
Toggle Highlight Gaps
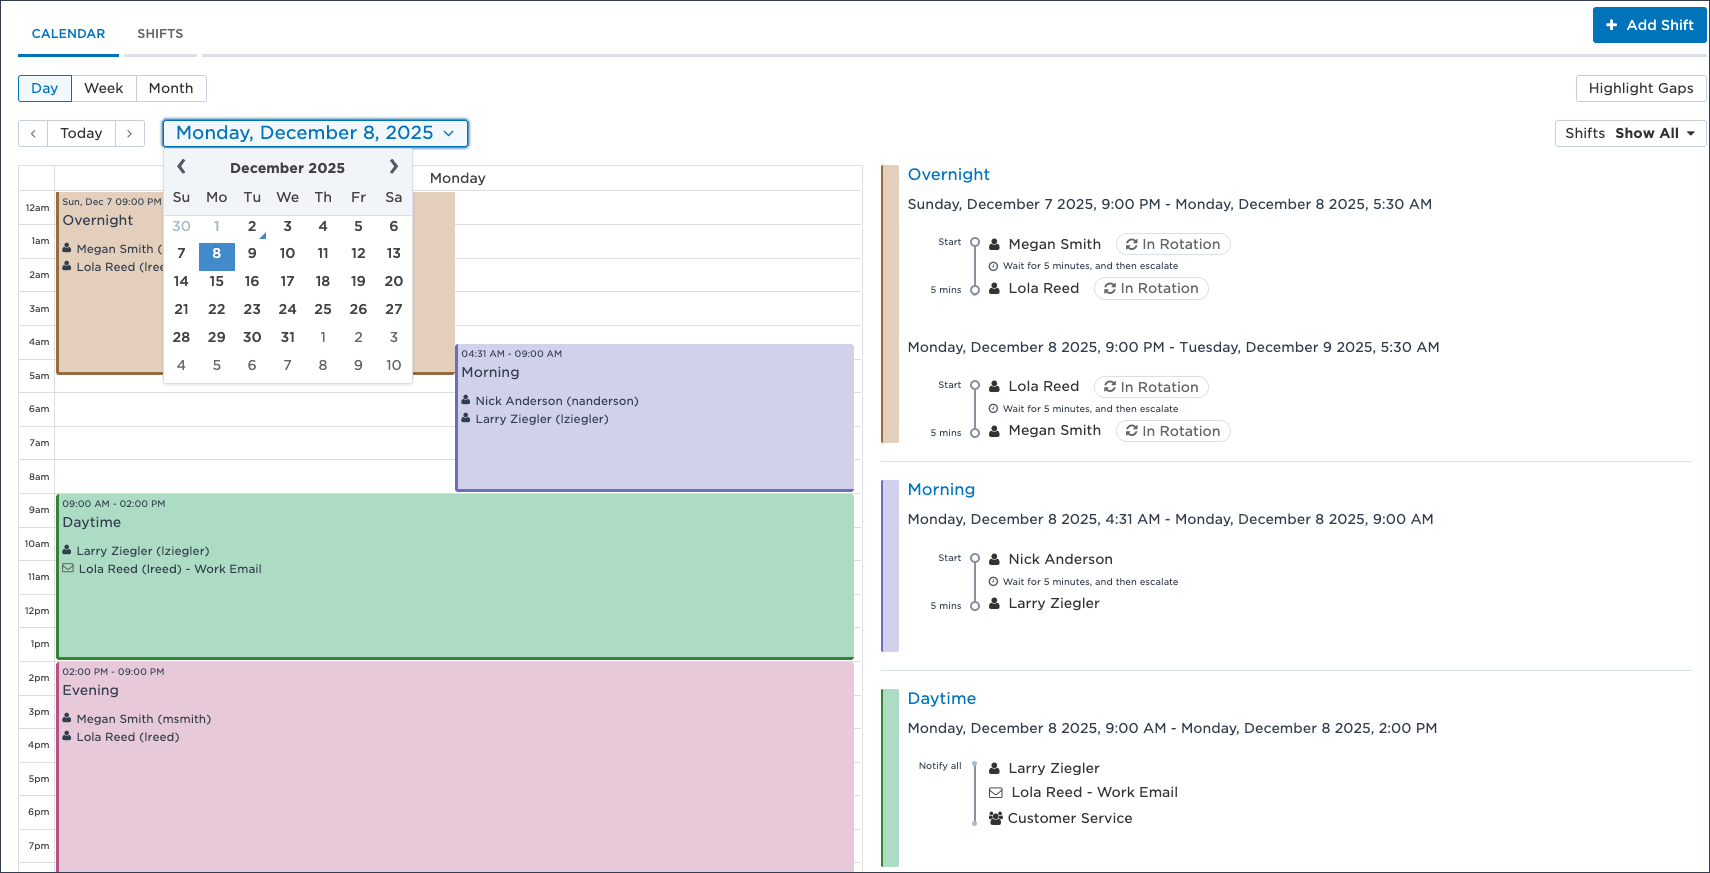click(1640, 88)
